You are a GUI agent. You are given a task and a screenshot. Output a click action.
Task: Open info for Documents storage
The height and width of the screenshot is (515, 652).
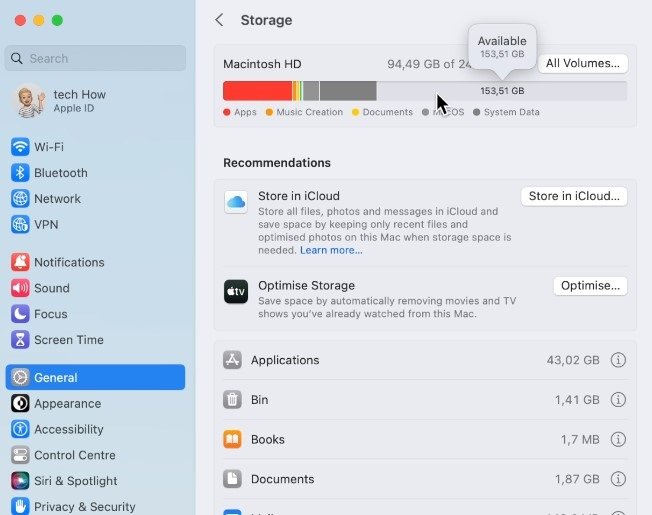pos(618,479)
